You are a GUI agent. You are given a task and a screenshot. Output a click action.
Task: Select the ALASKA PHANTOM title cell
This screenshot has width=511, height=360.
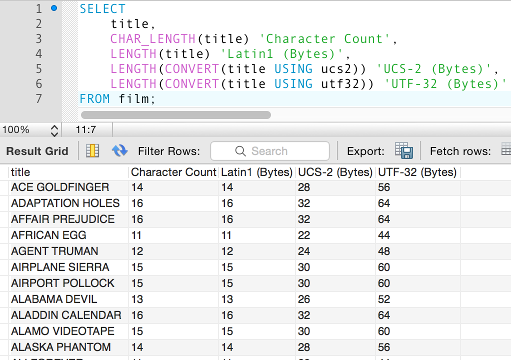pyautogui.click(x=68, y=347)
